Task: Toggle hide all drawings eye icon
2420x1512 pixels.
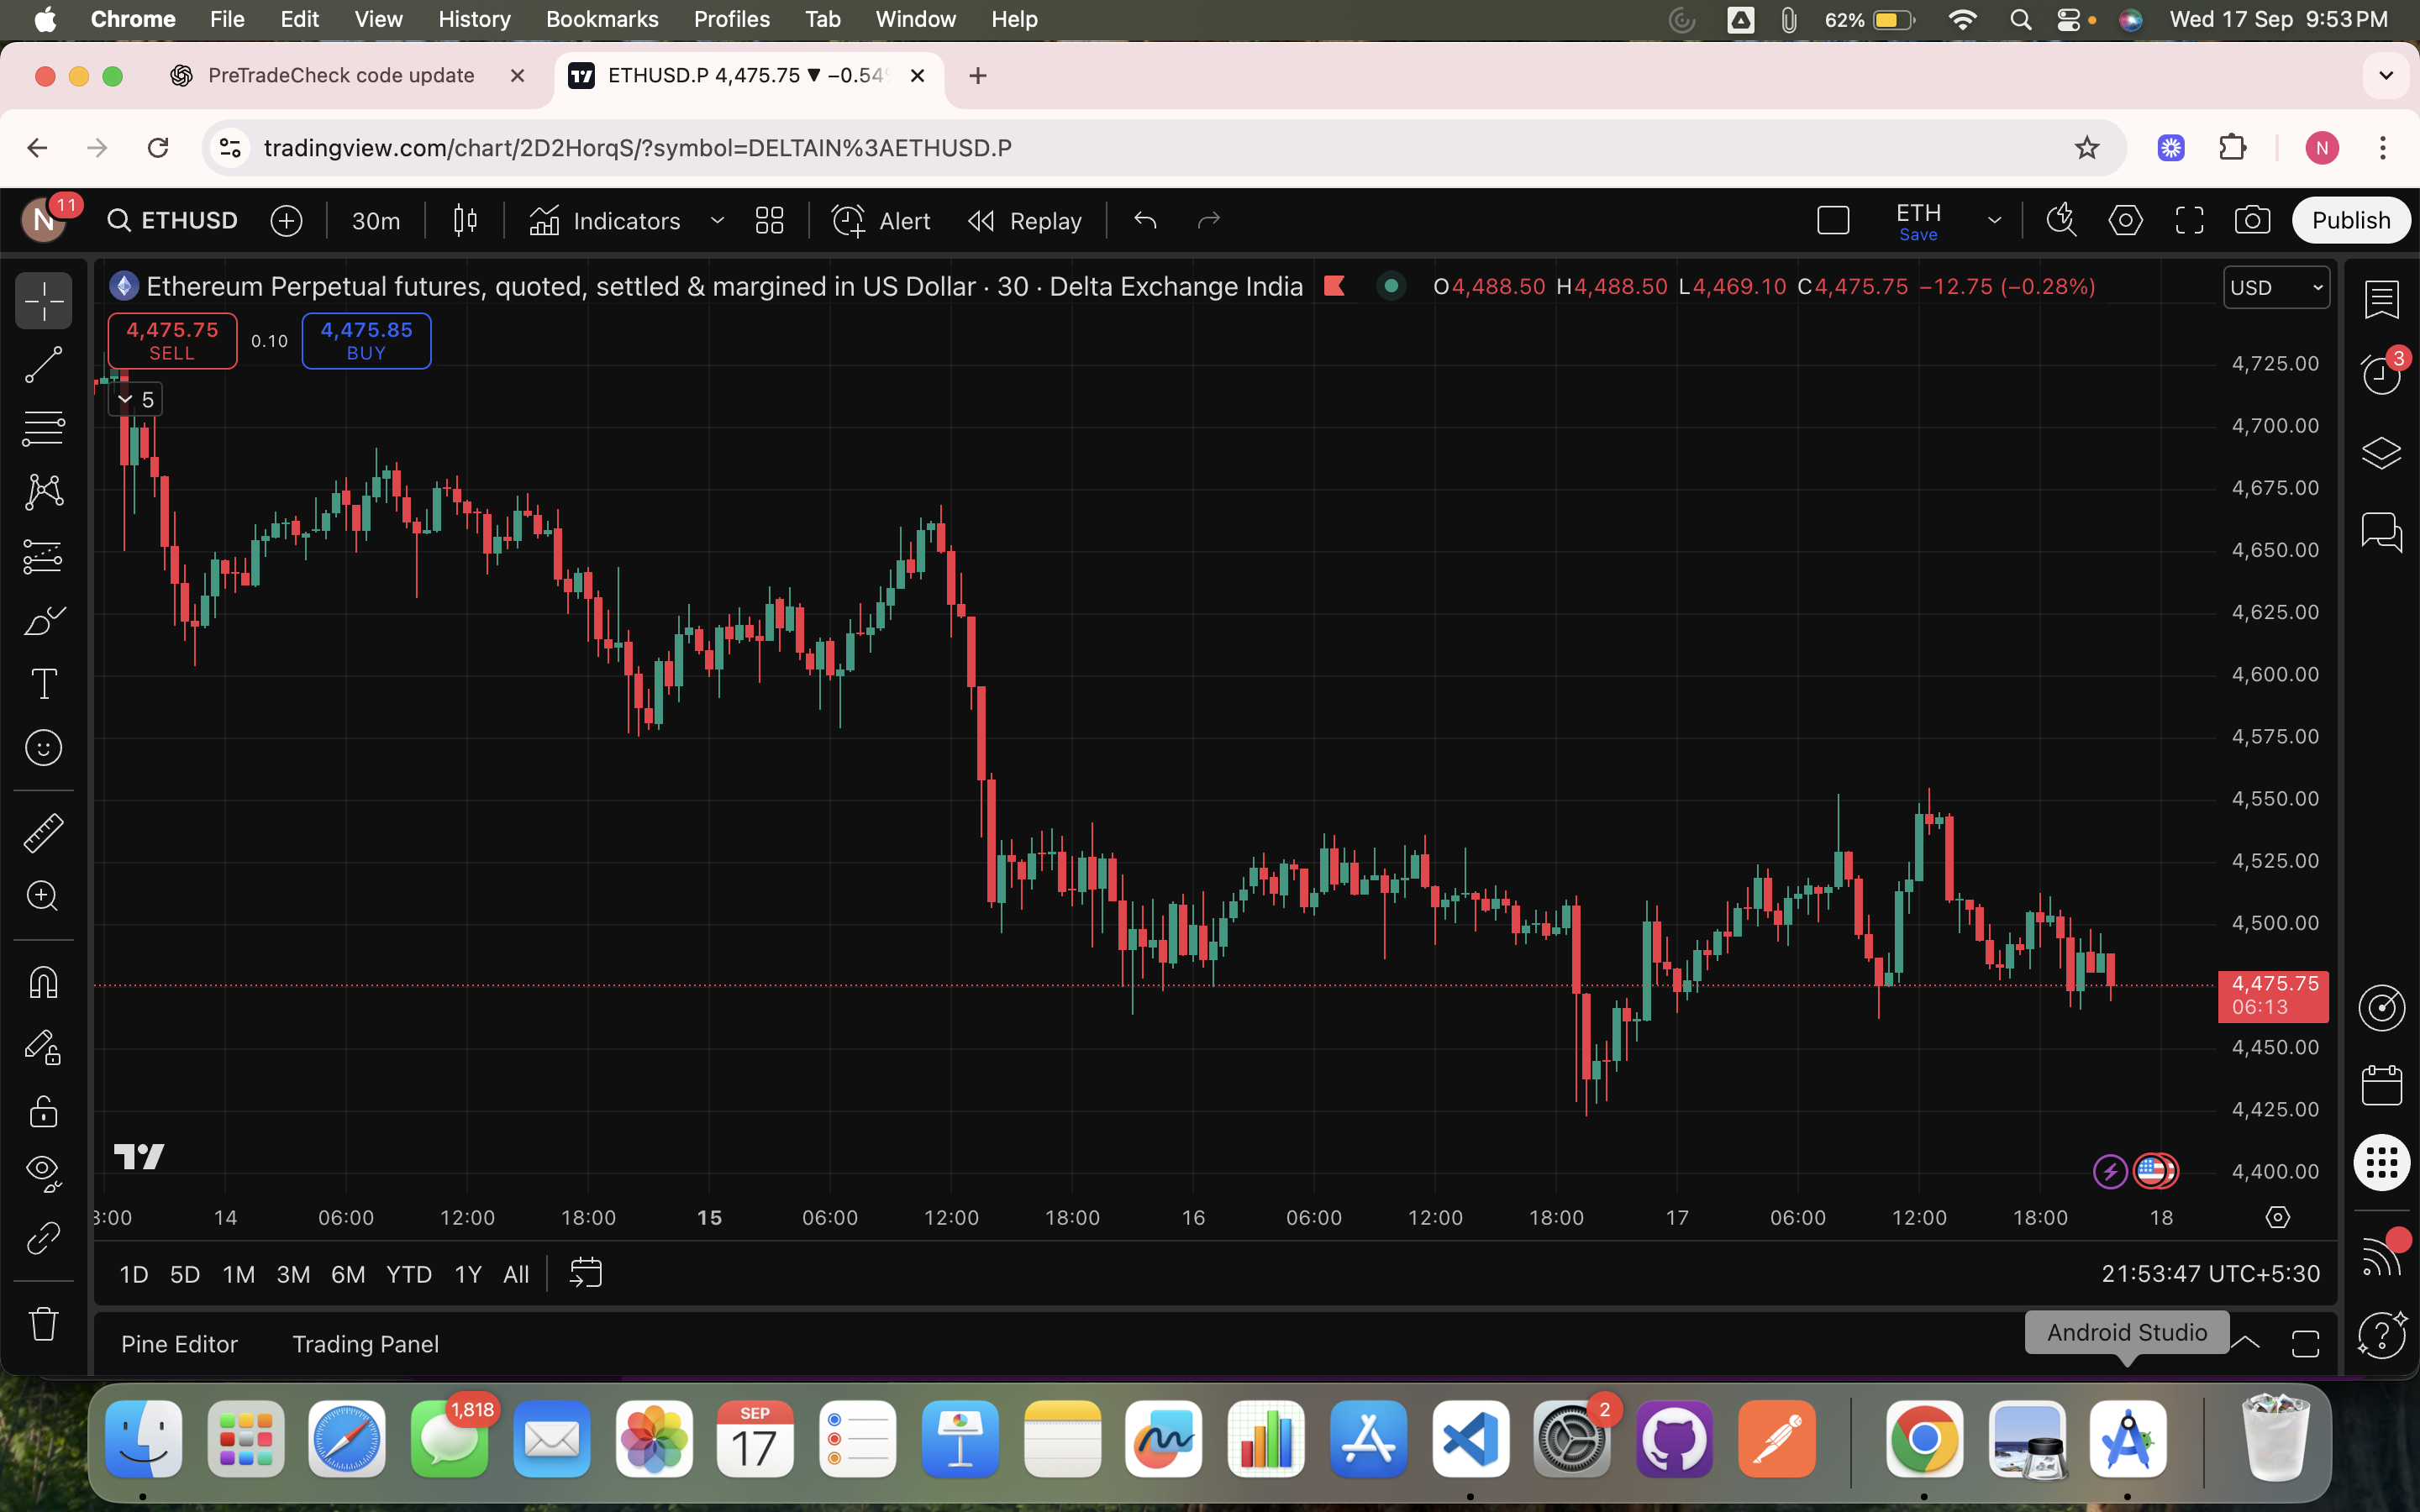Action: (x=43, y=1171)
